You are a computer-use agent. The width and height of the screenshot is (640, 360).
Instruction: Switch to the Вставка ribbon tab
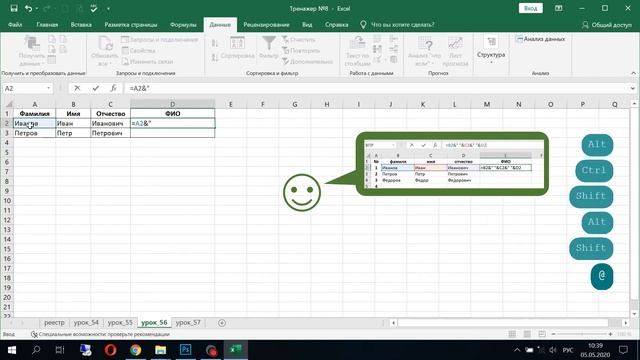tap(81, 24)
